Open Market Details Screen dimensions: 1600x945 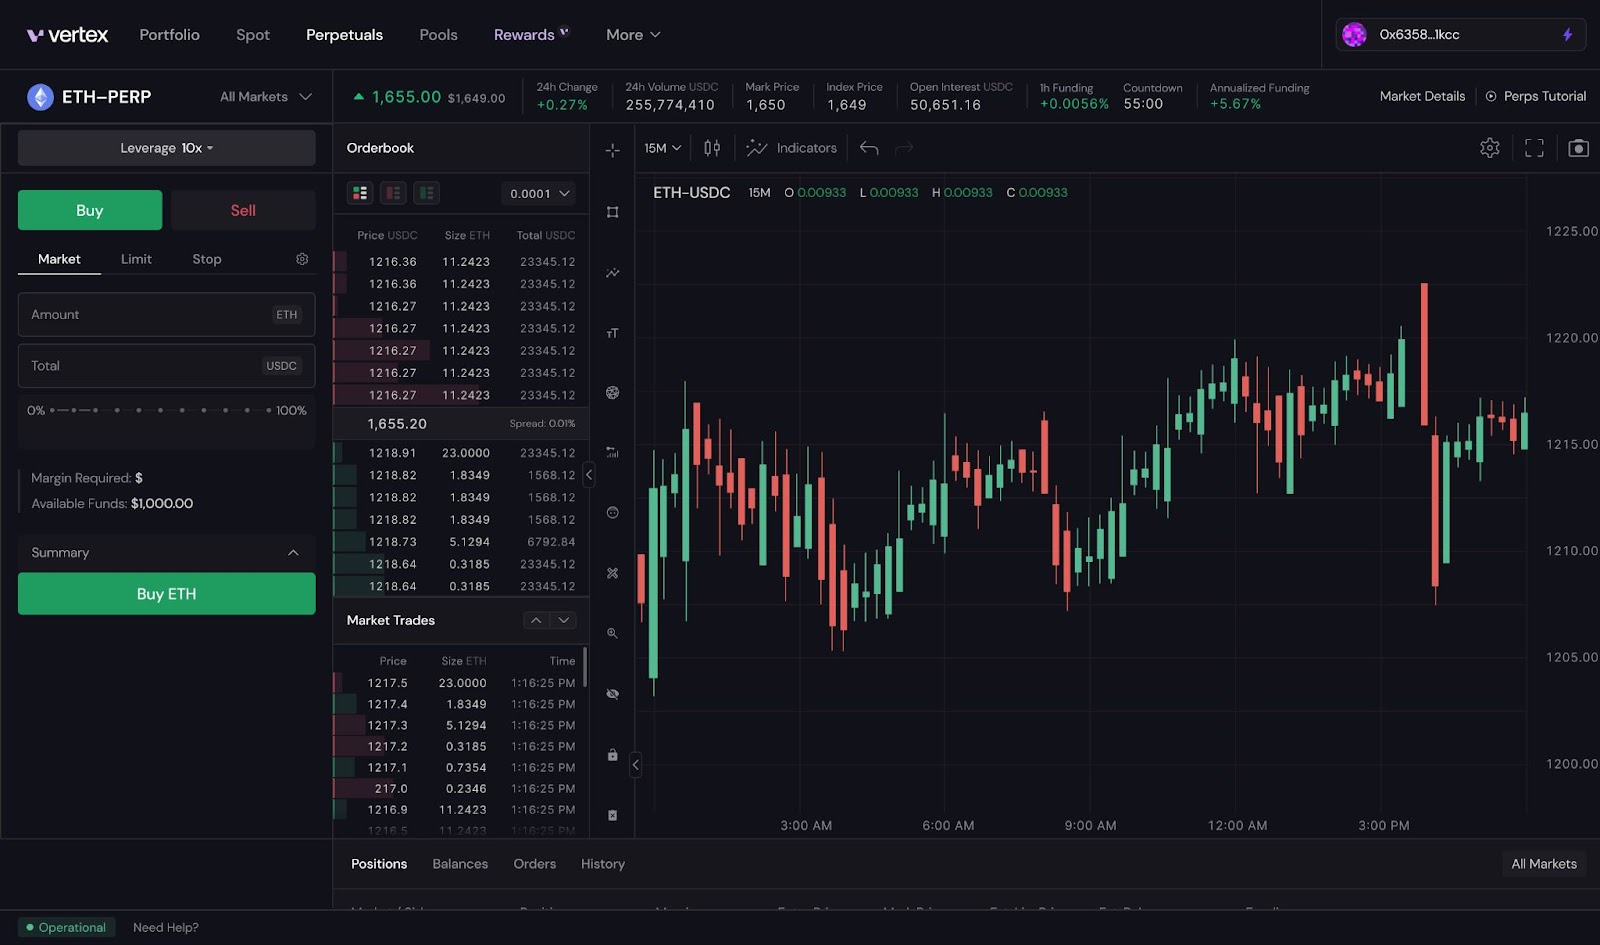tap(1422, 97)
